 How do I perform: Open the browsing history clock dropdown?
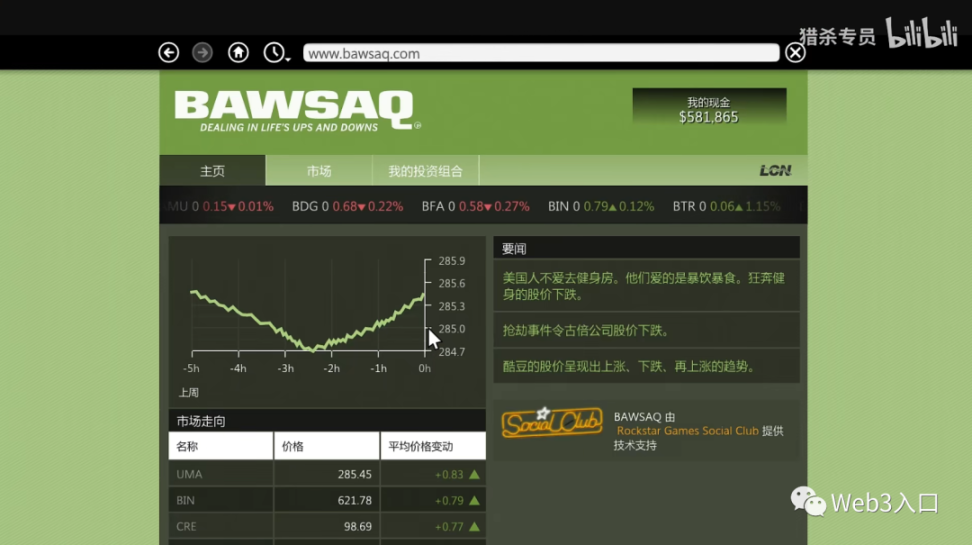276,53
